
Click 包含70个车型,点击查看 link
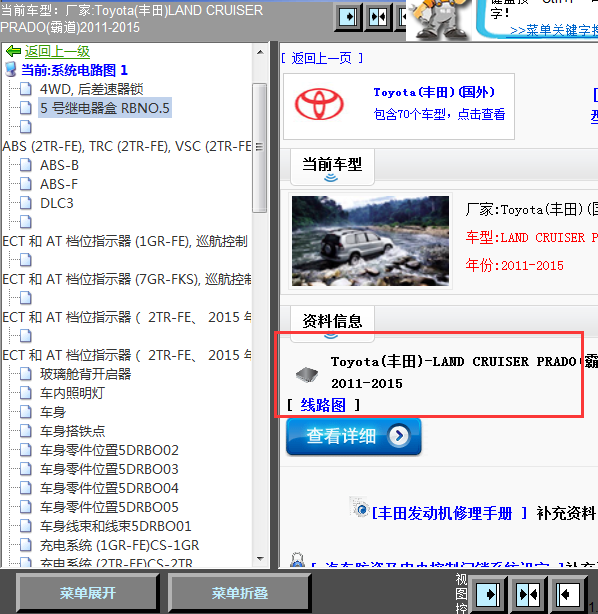(x=439, y=114)
